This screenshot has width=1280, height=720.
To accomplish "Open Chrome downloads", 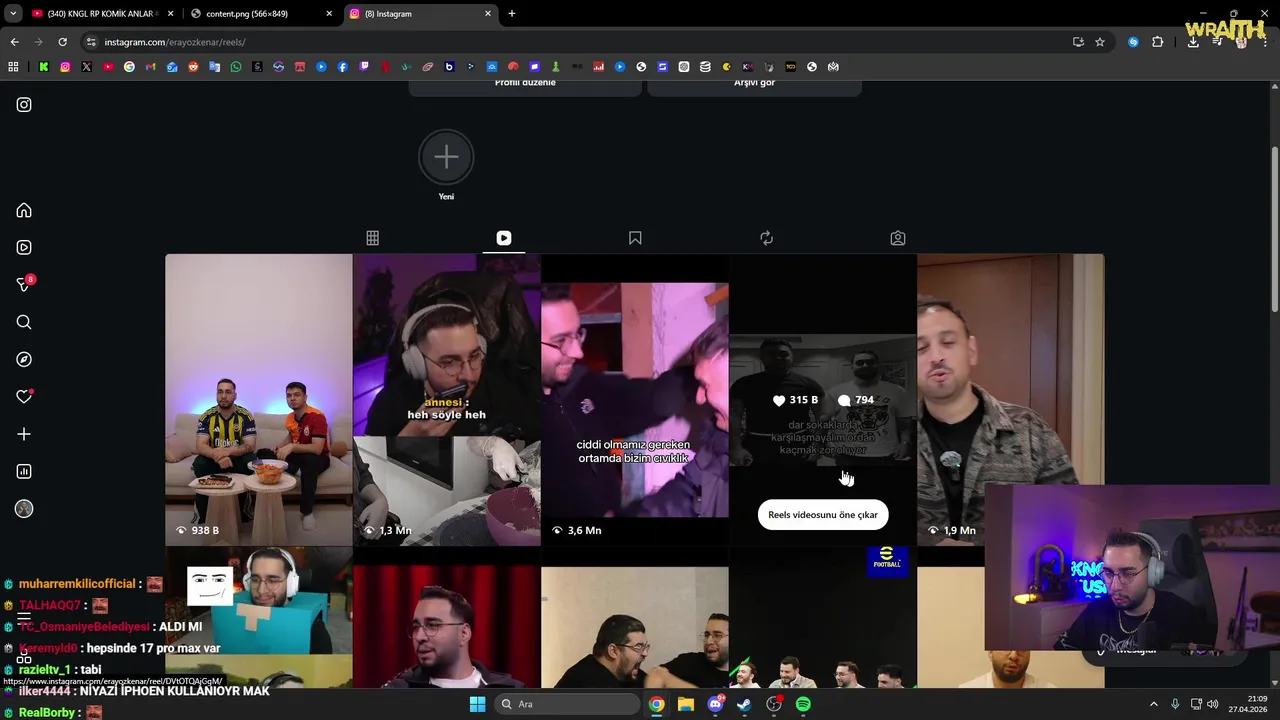I will [x=1193, y=42].
